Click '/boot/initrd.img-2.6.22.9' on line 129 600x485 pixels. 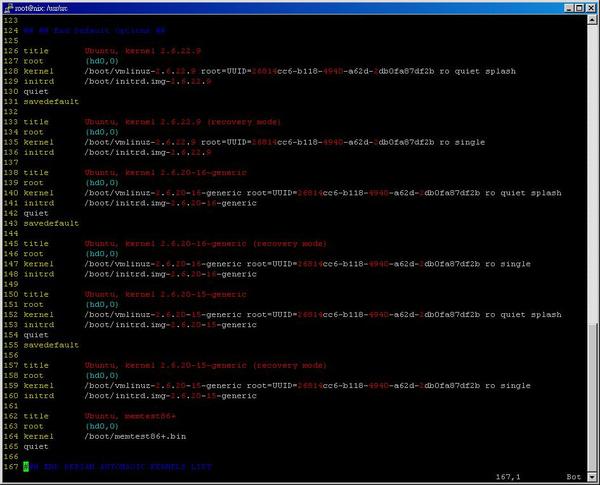[x=148, y=82]
